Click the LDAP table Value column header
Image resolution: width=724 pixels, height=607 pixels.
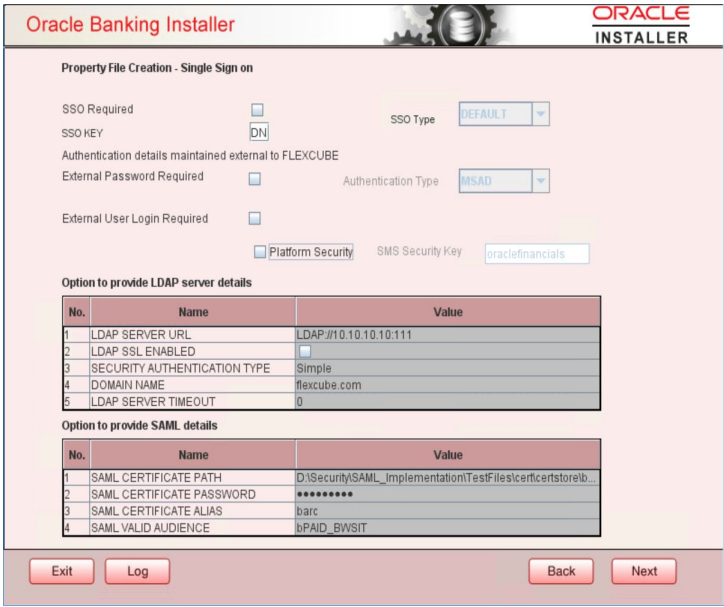pos(448,312)
